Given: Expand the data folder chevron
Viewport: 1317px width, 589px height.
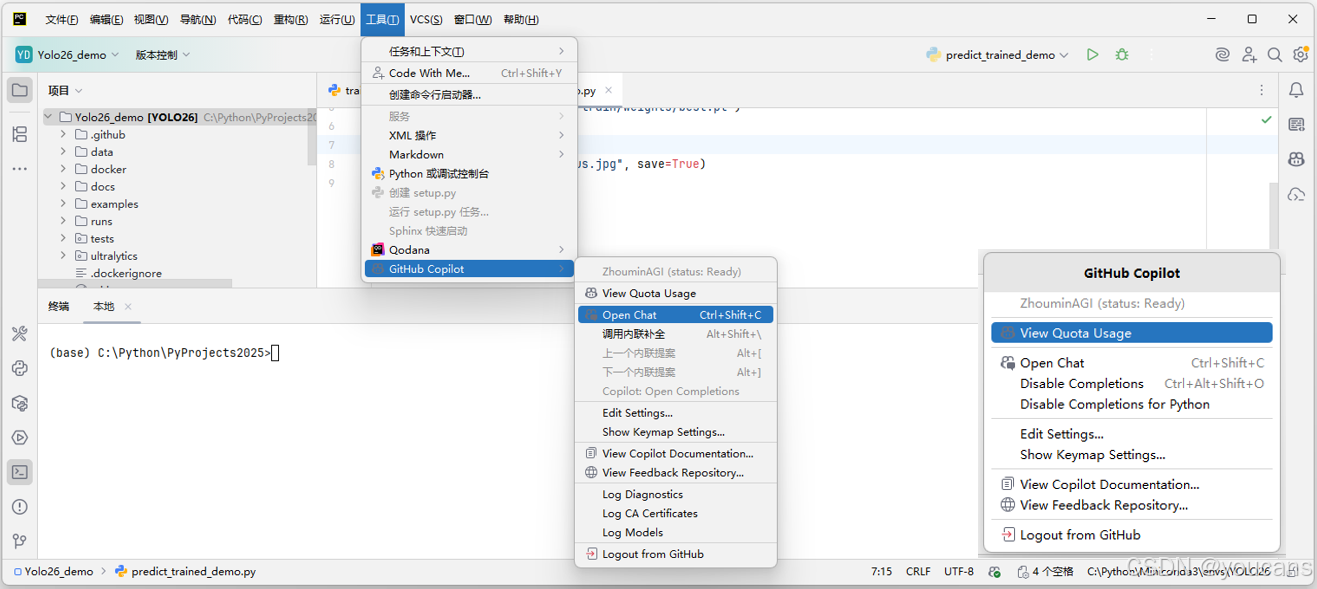Looking at the screenshot, I should [x=63, y=152].
